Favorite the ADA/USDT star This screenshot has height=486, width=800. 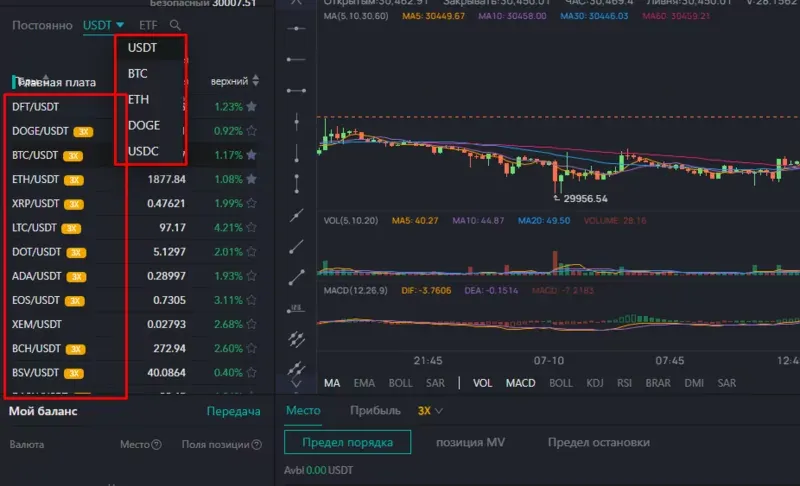(x=252, y=276)
